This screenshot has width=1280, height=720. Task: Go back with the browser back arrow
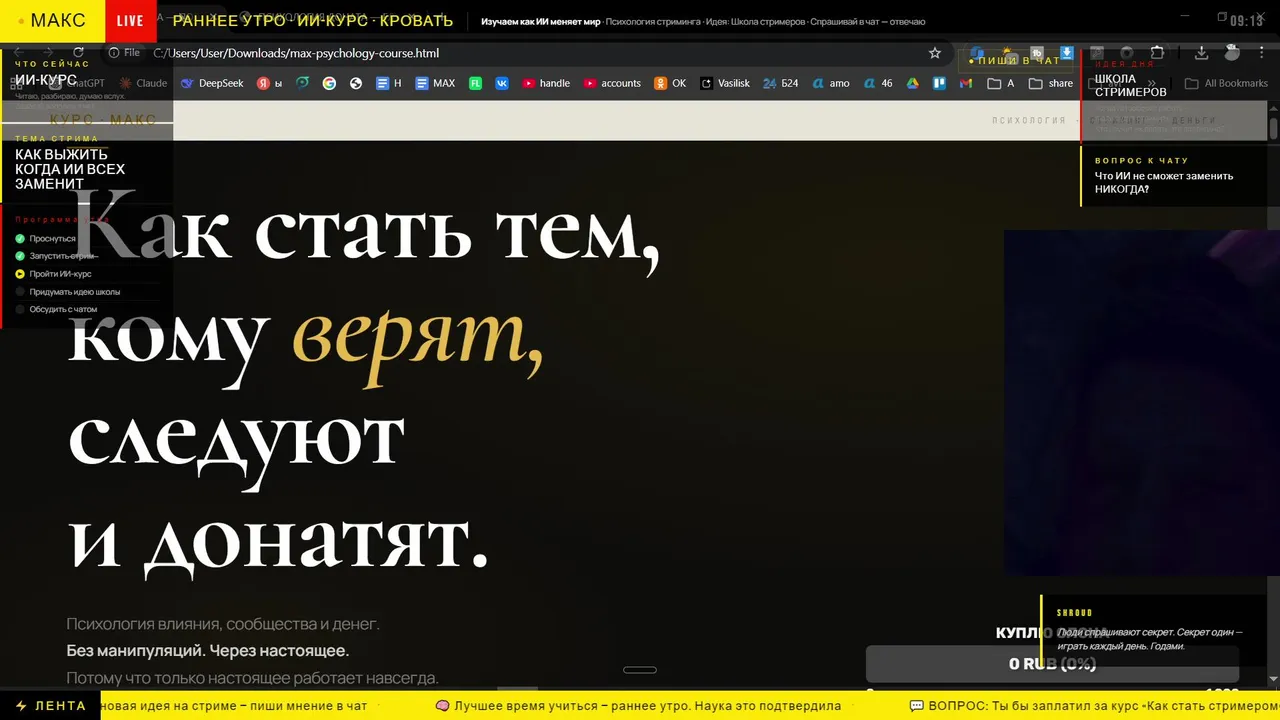(x=20, y=53)
